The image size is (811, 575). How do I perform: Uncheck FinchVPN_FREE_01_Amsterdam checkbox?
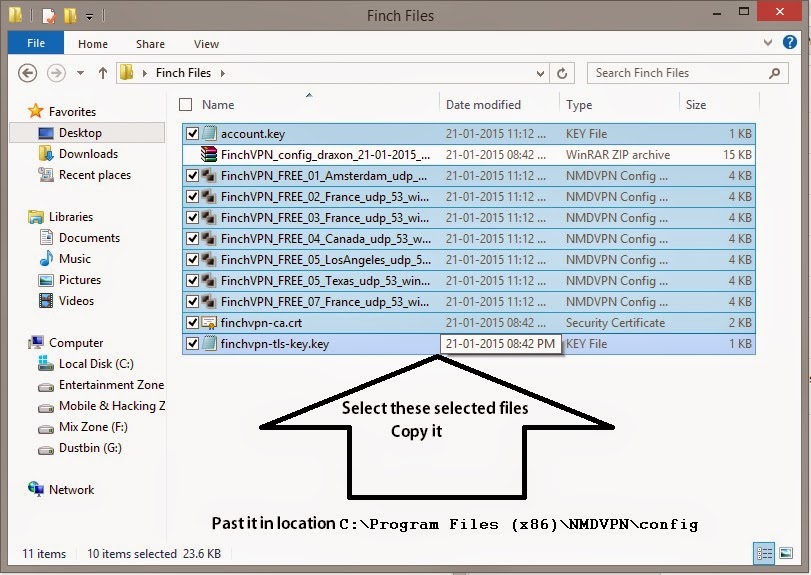point(192,175)
